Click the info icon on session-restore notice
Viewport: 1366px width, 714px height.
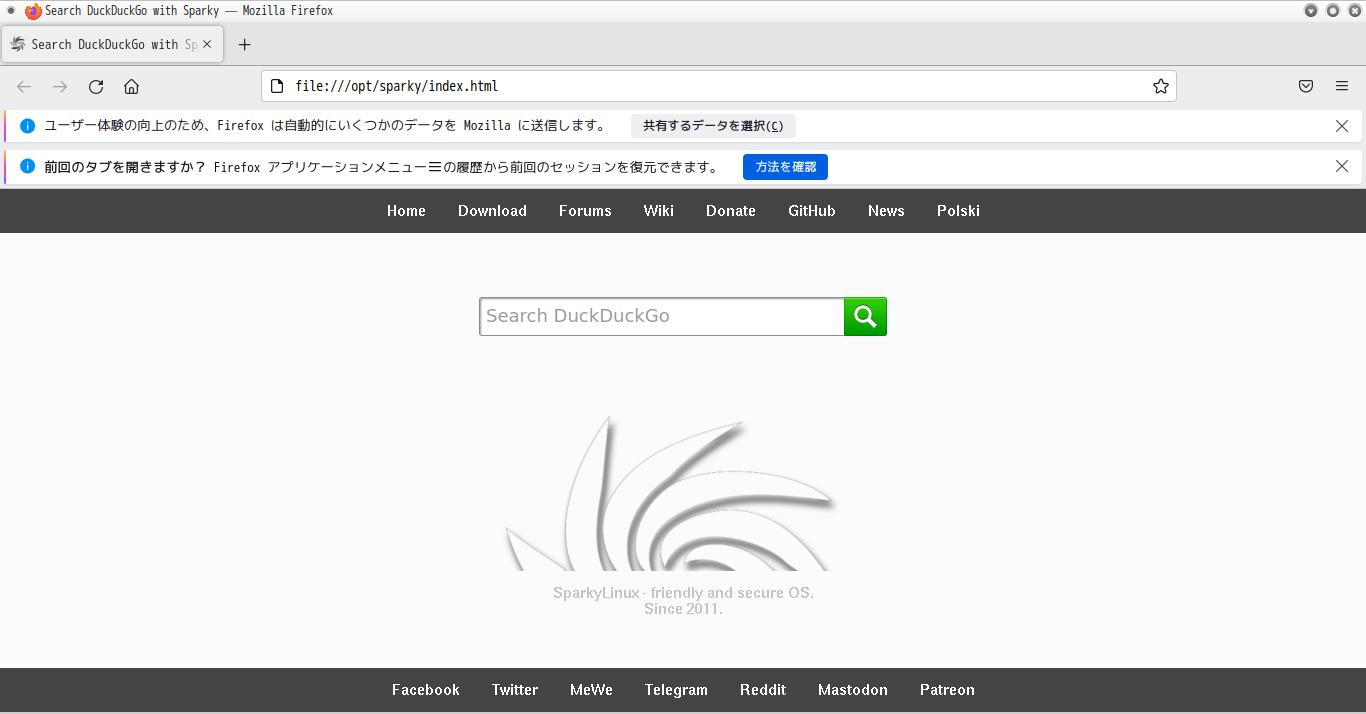pos(28,166)
